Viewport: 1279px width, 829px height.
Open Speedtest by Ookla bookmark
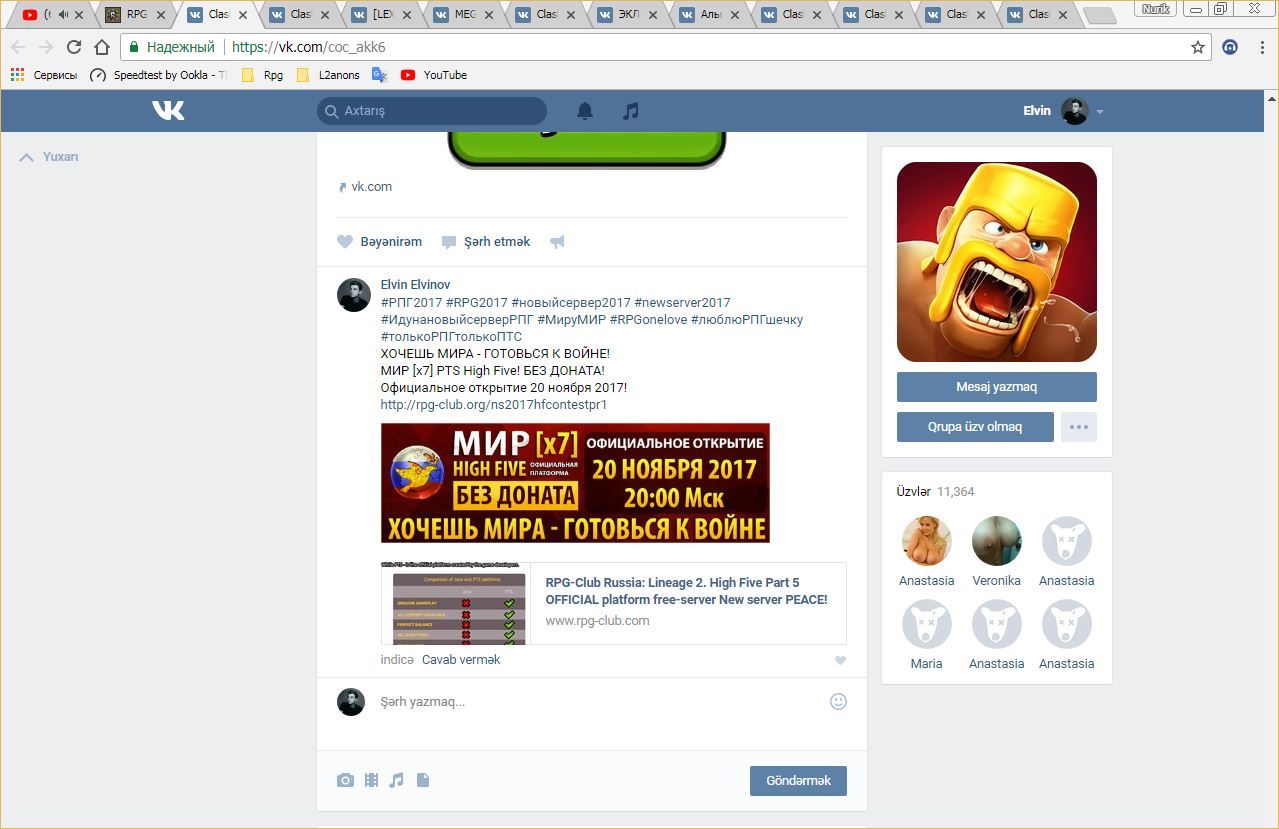(x=158, y=75)
